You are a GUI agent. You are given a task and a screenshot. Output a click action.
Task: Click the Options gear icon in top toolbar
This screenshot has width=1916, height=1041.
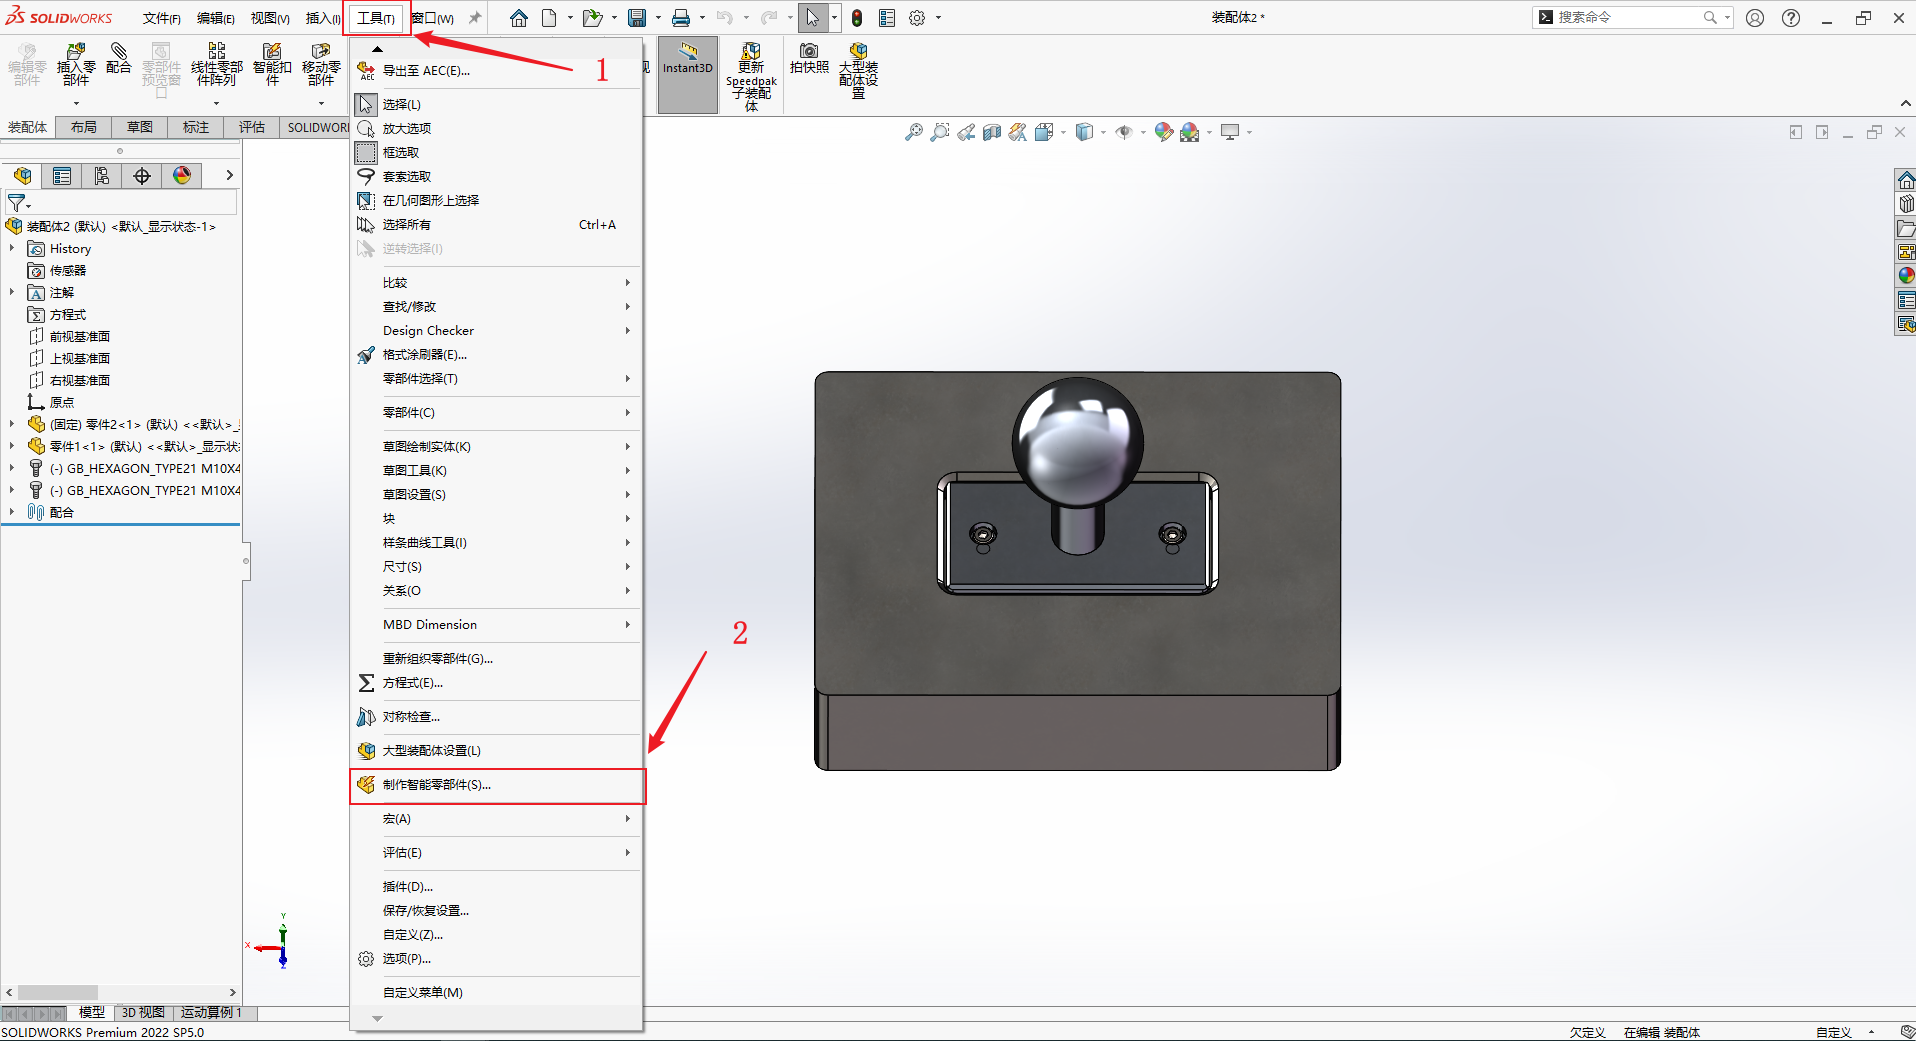(917, 18)
